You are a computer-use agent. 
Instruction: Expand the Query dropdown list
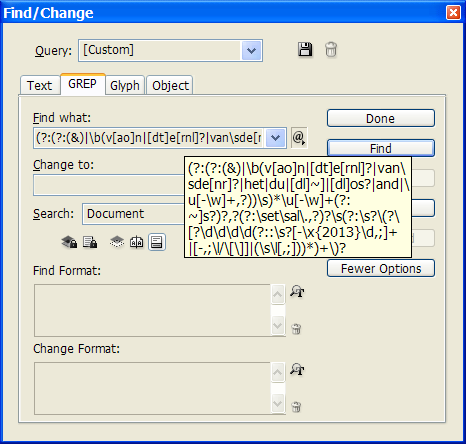tap(251, 51)
